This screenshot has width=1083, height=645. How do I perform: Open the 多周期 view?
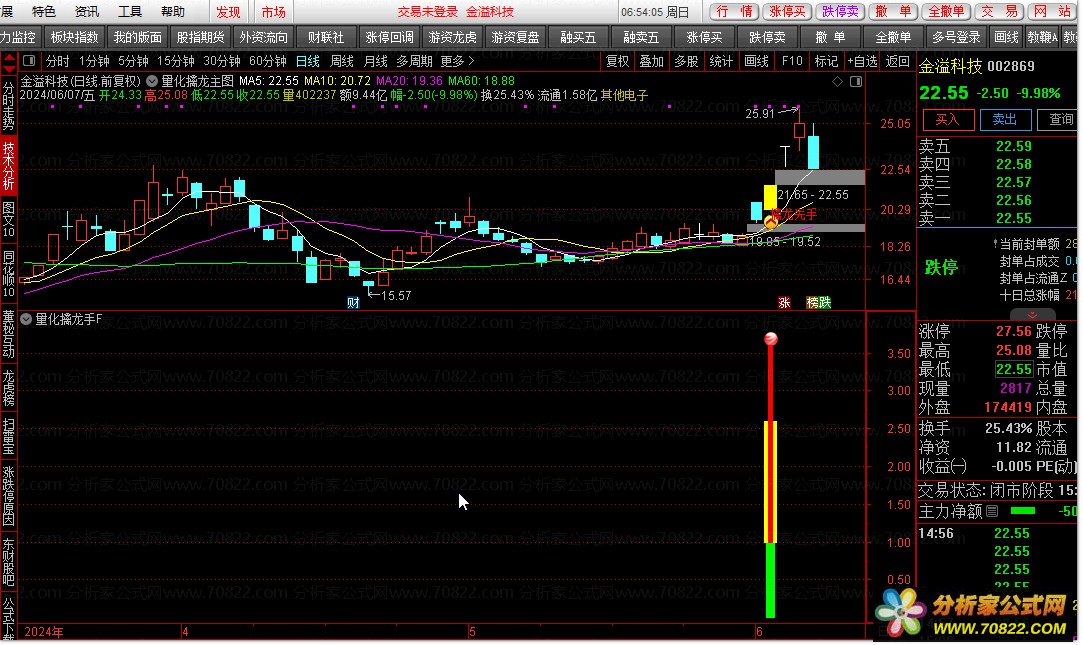coord(414,61)
